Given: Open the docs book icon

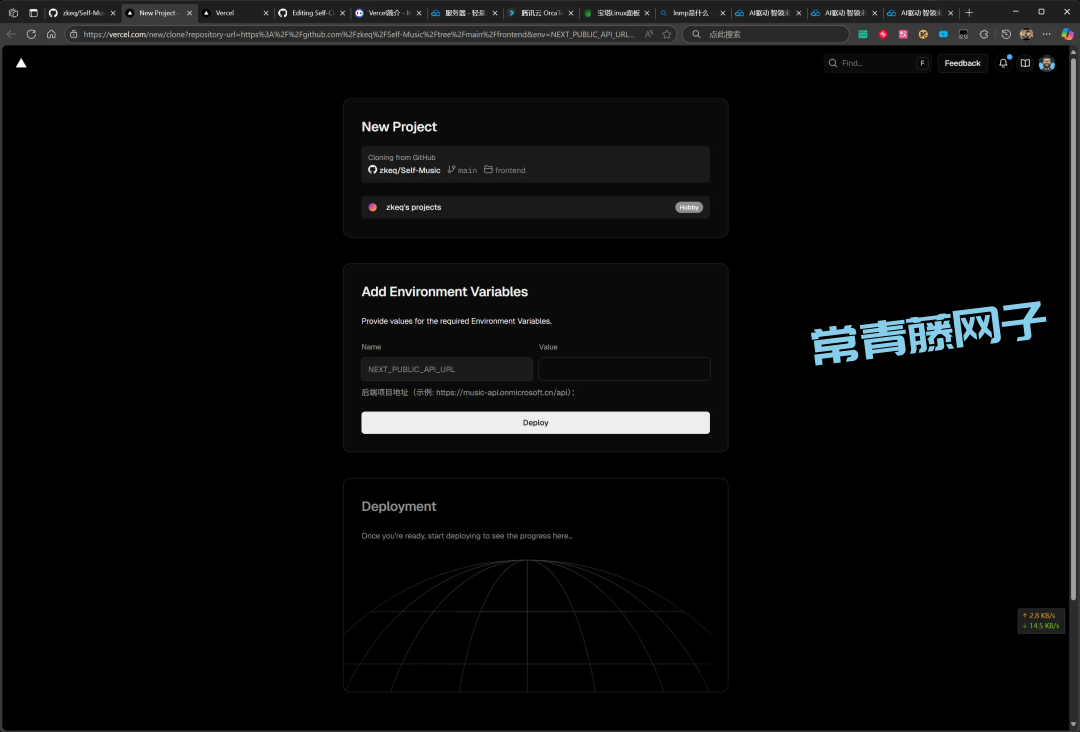Looking at the screenshot, I should pos(1025,63).
